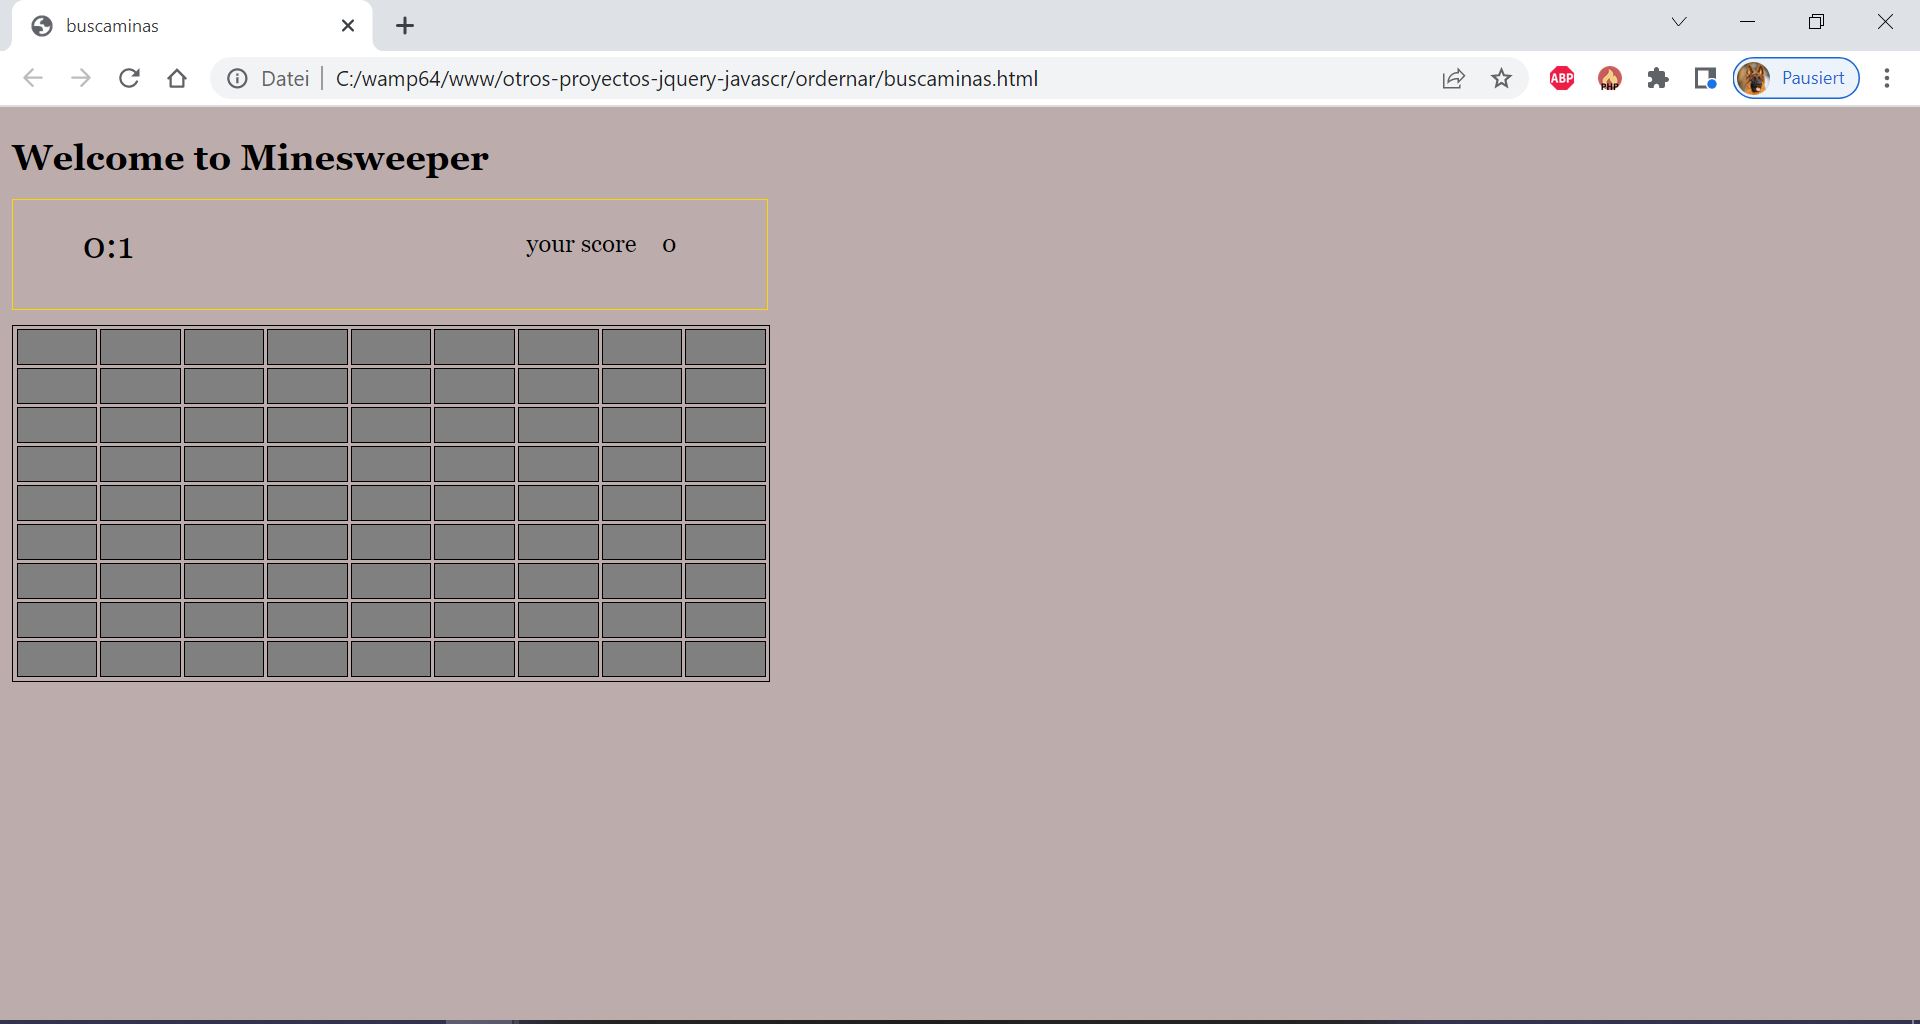Viewport: 1920px width, 1024px height.
Task: Open the flame extension icon
Action: pos(1609,78)
